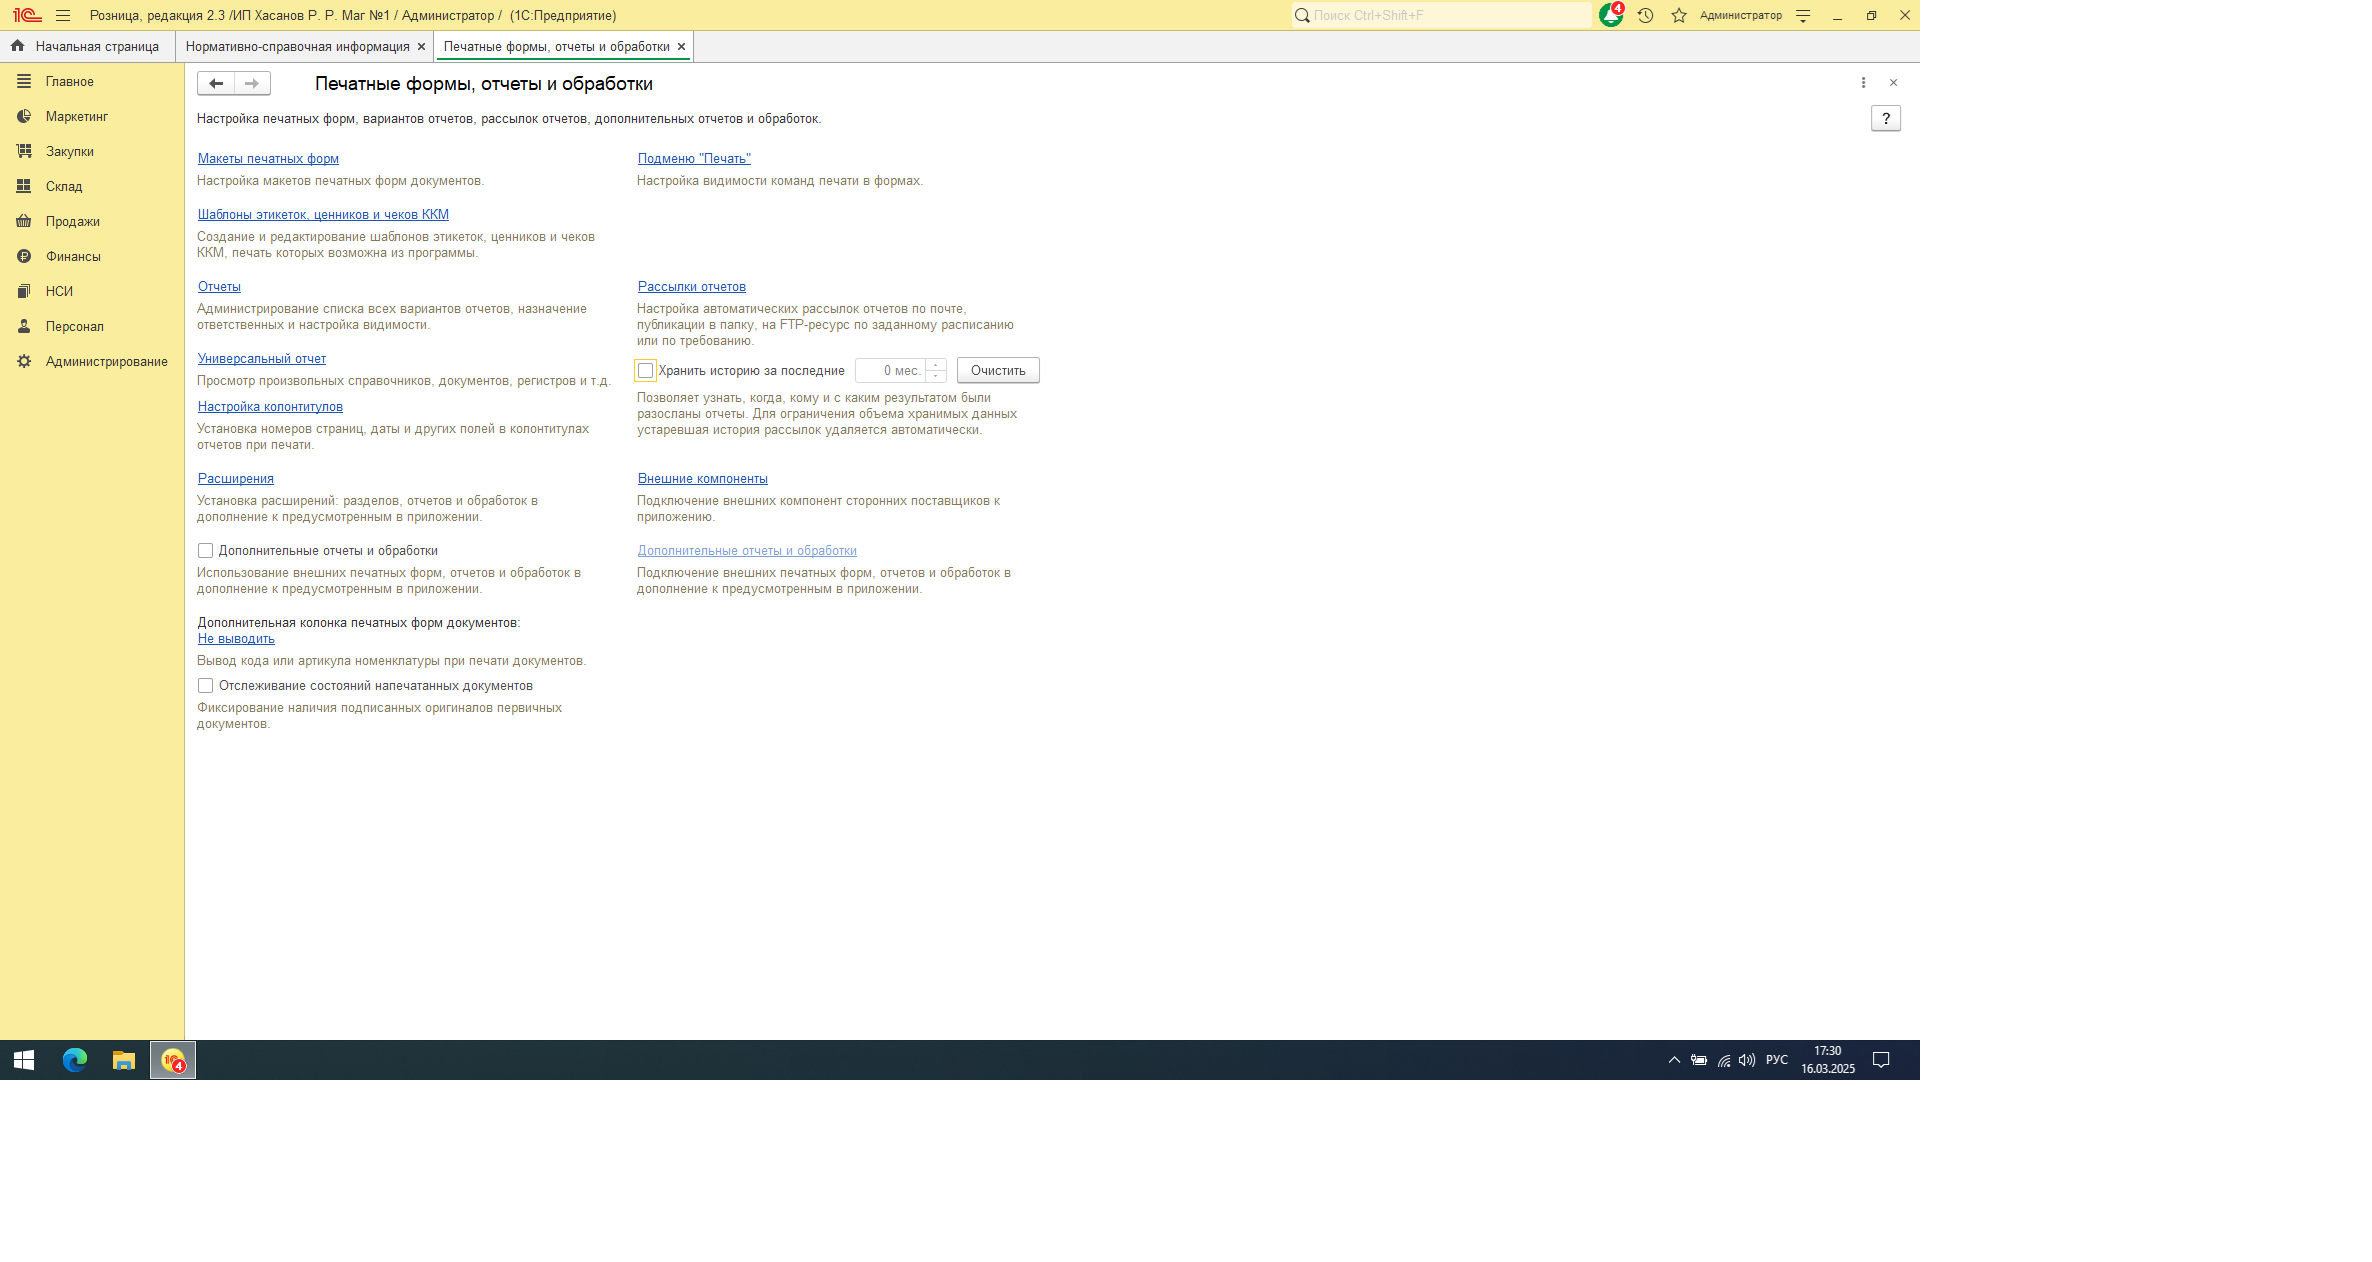Image resolution: width=2372 pixels, height=1262 pixels.
Task: Toggle Дополнительные отчеты и обработки checkbox
Action: tap(205, 550)
